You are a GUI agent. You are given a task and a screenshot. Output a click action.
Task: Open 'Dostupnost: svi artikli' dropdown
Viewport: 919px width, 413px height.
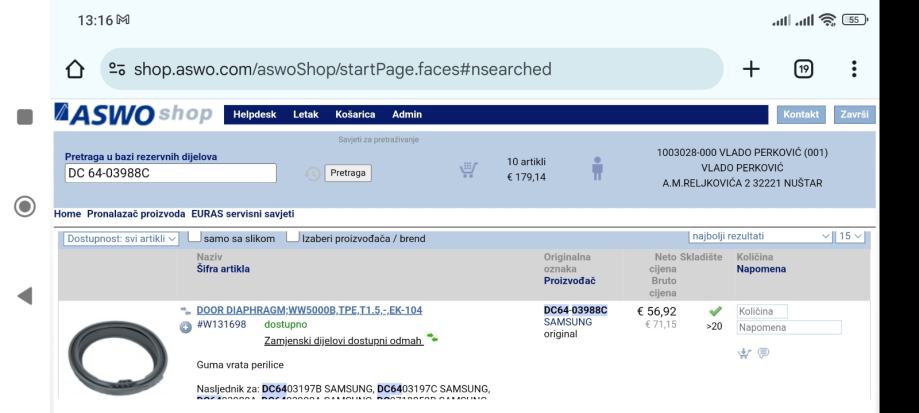coord(121,238)
